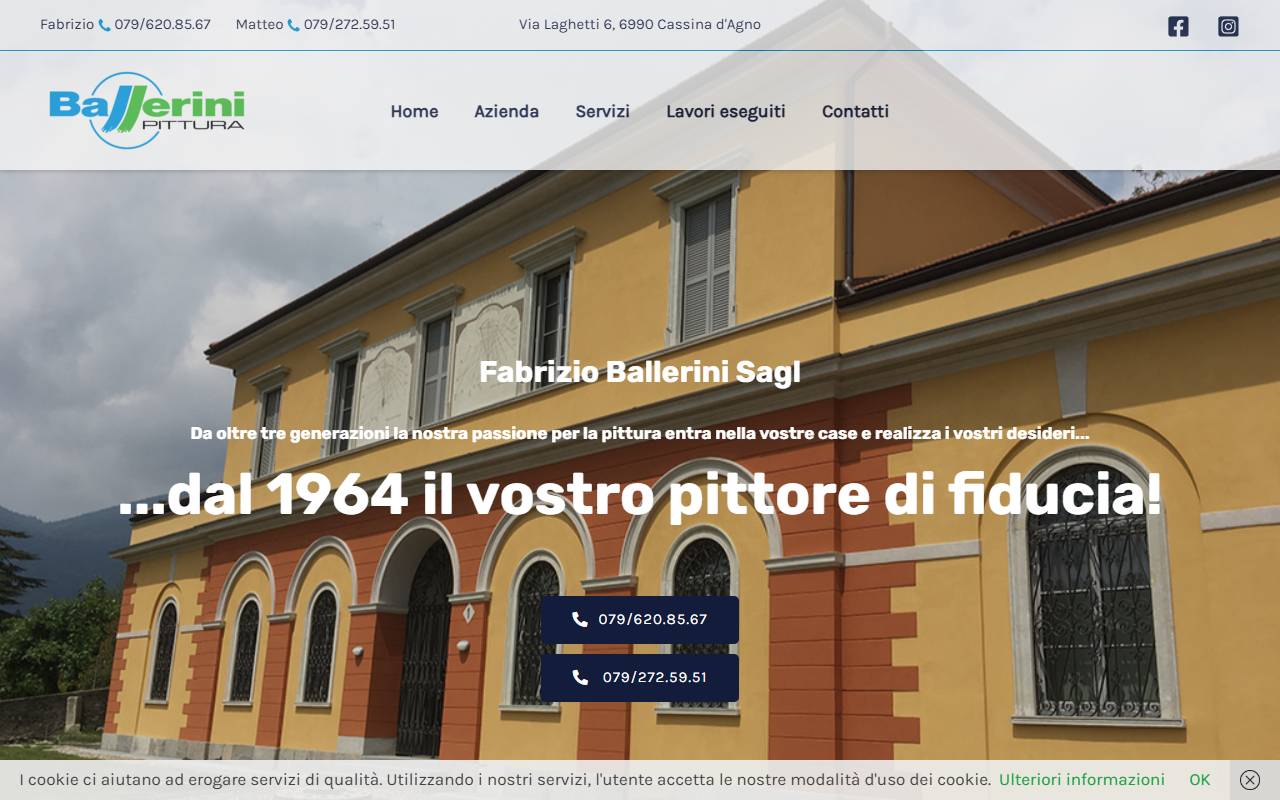1280x800 pixels.
Task: Click the slogan 'dal 1964 il vostro pittore'
Action: click(x=640, y=494)
